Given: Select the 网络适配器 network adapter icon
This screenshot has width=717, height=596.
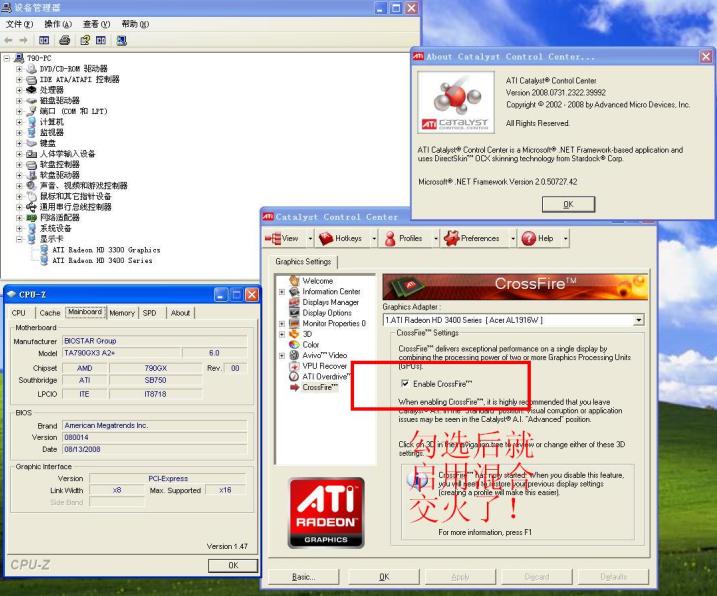Looking at the screenshot, I should click(x=32, y=217).
